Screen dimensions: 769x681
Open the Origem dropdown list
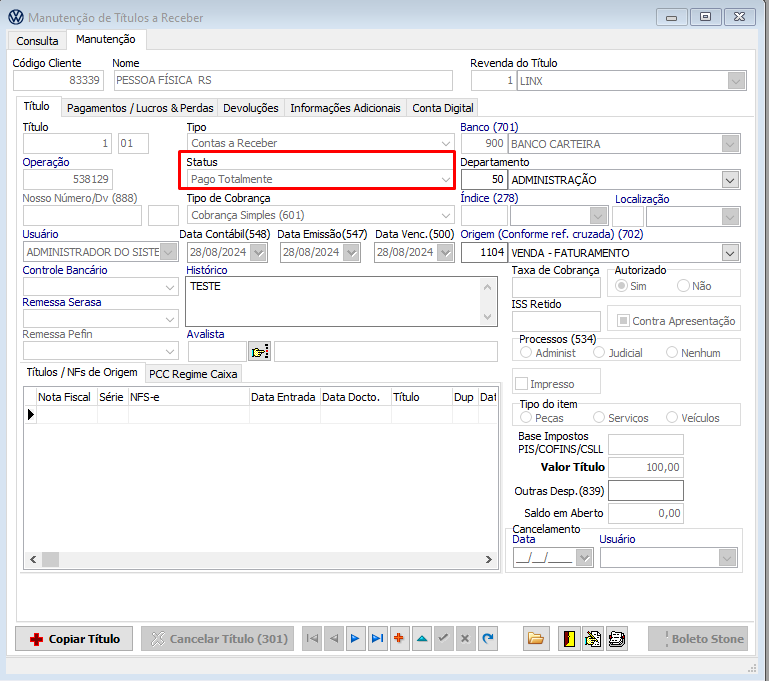coord(730,252)
